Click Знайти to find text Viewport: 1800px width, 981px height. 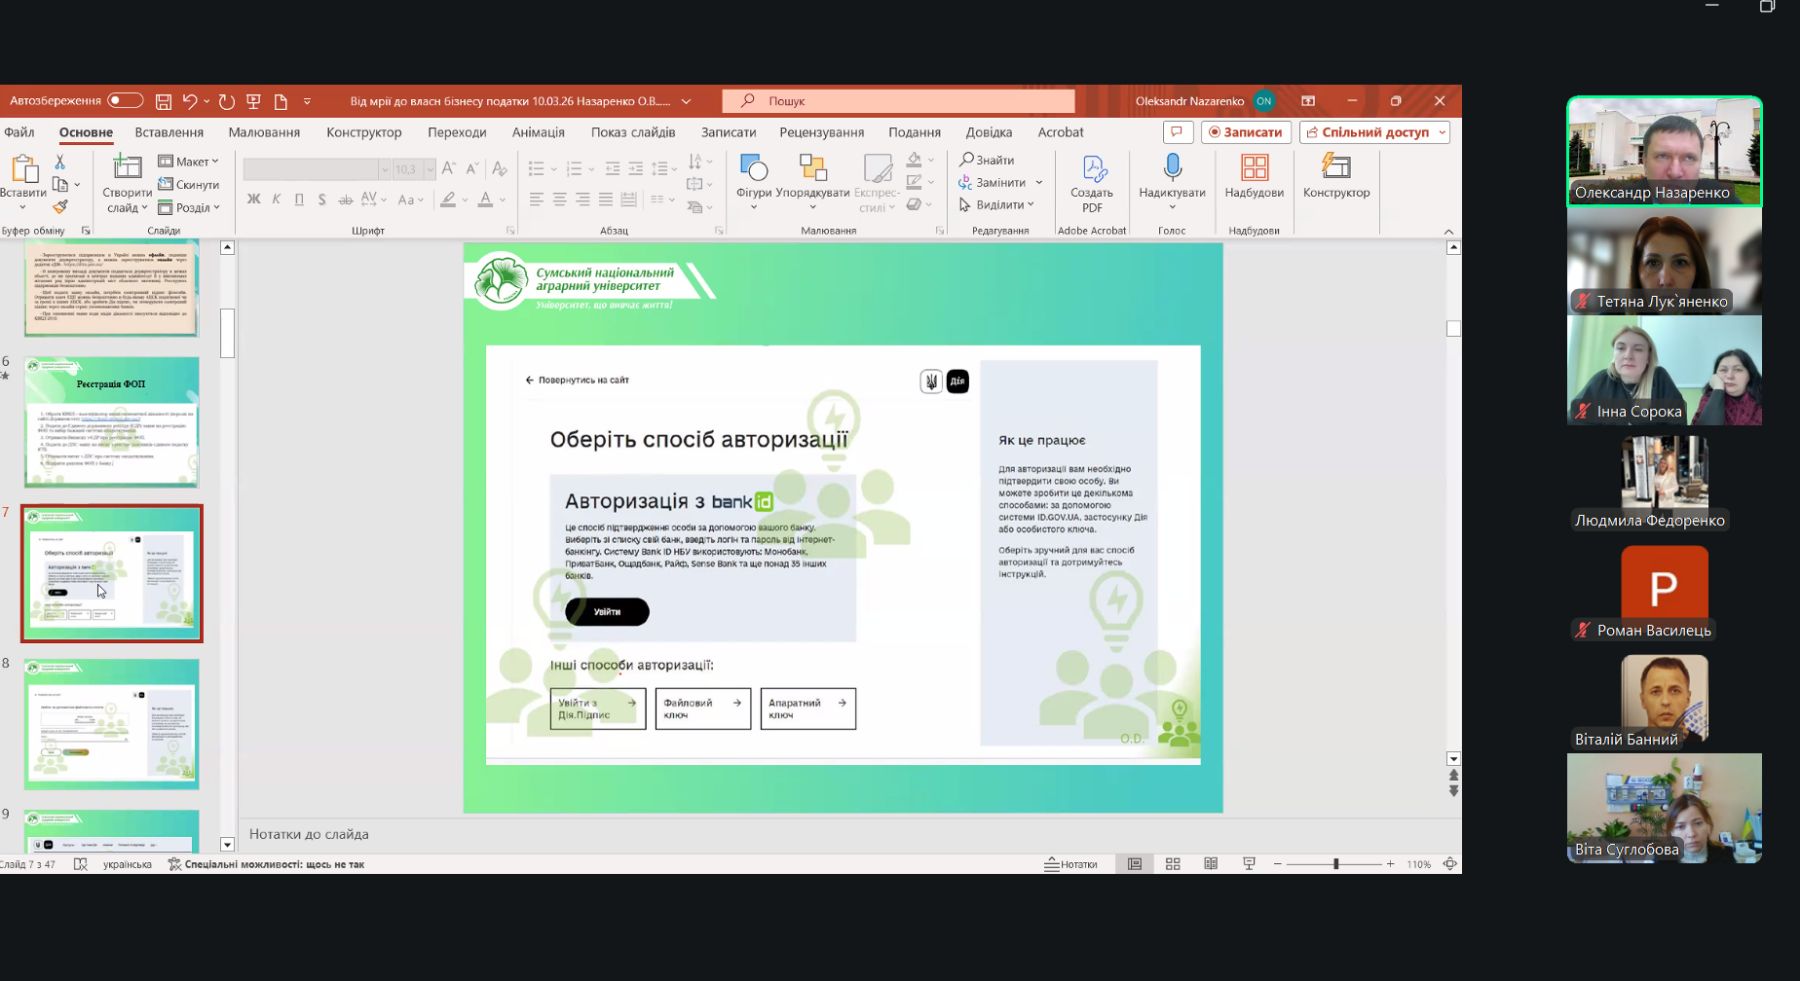(x=987, y=160)
